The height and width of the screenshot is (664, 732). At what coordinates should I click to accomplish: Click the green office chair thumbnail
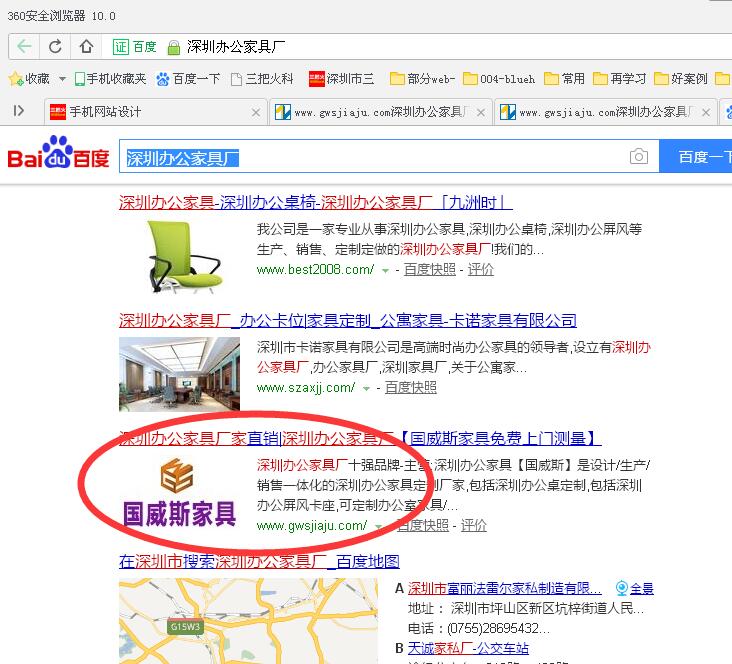184,256
